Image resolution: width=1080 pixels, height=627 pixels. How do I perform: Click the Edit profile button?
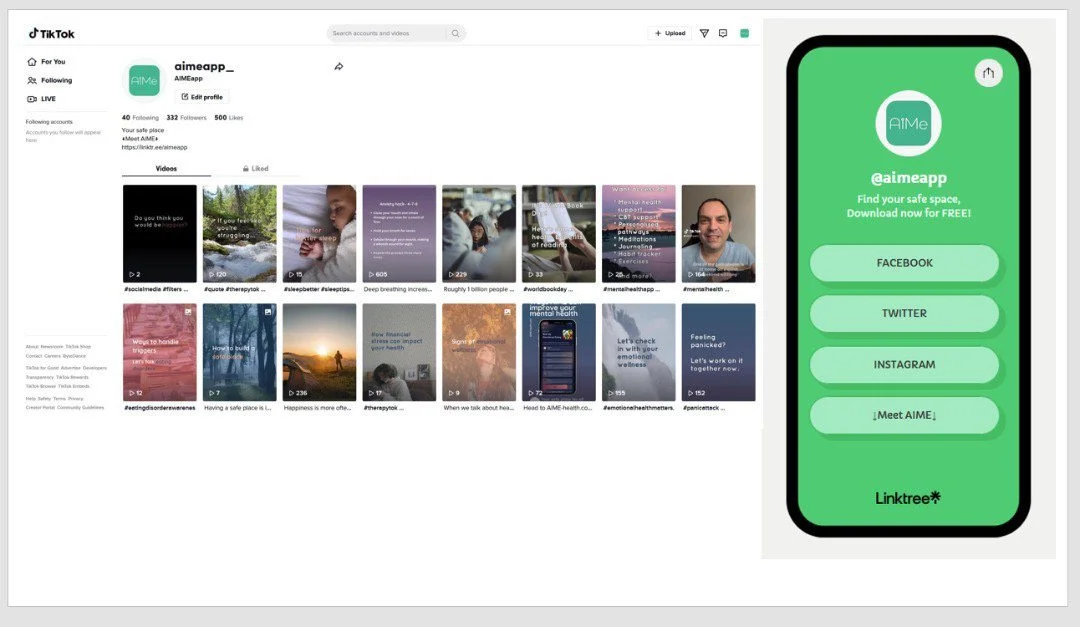[202, 96]
